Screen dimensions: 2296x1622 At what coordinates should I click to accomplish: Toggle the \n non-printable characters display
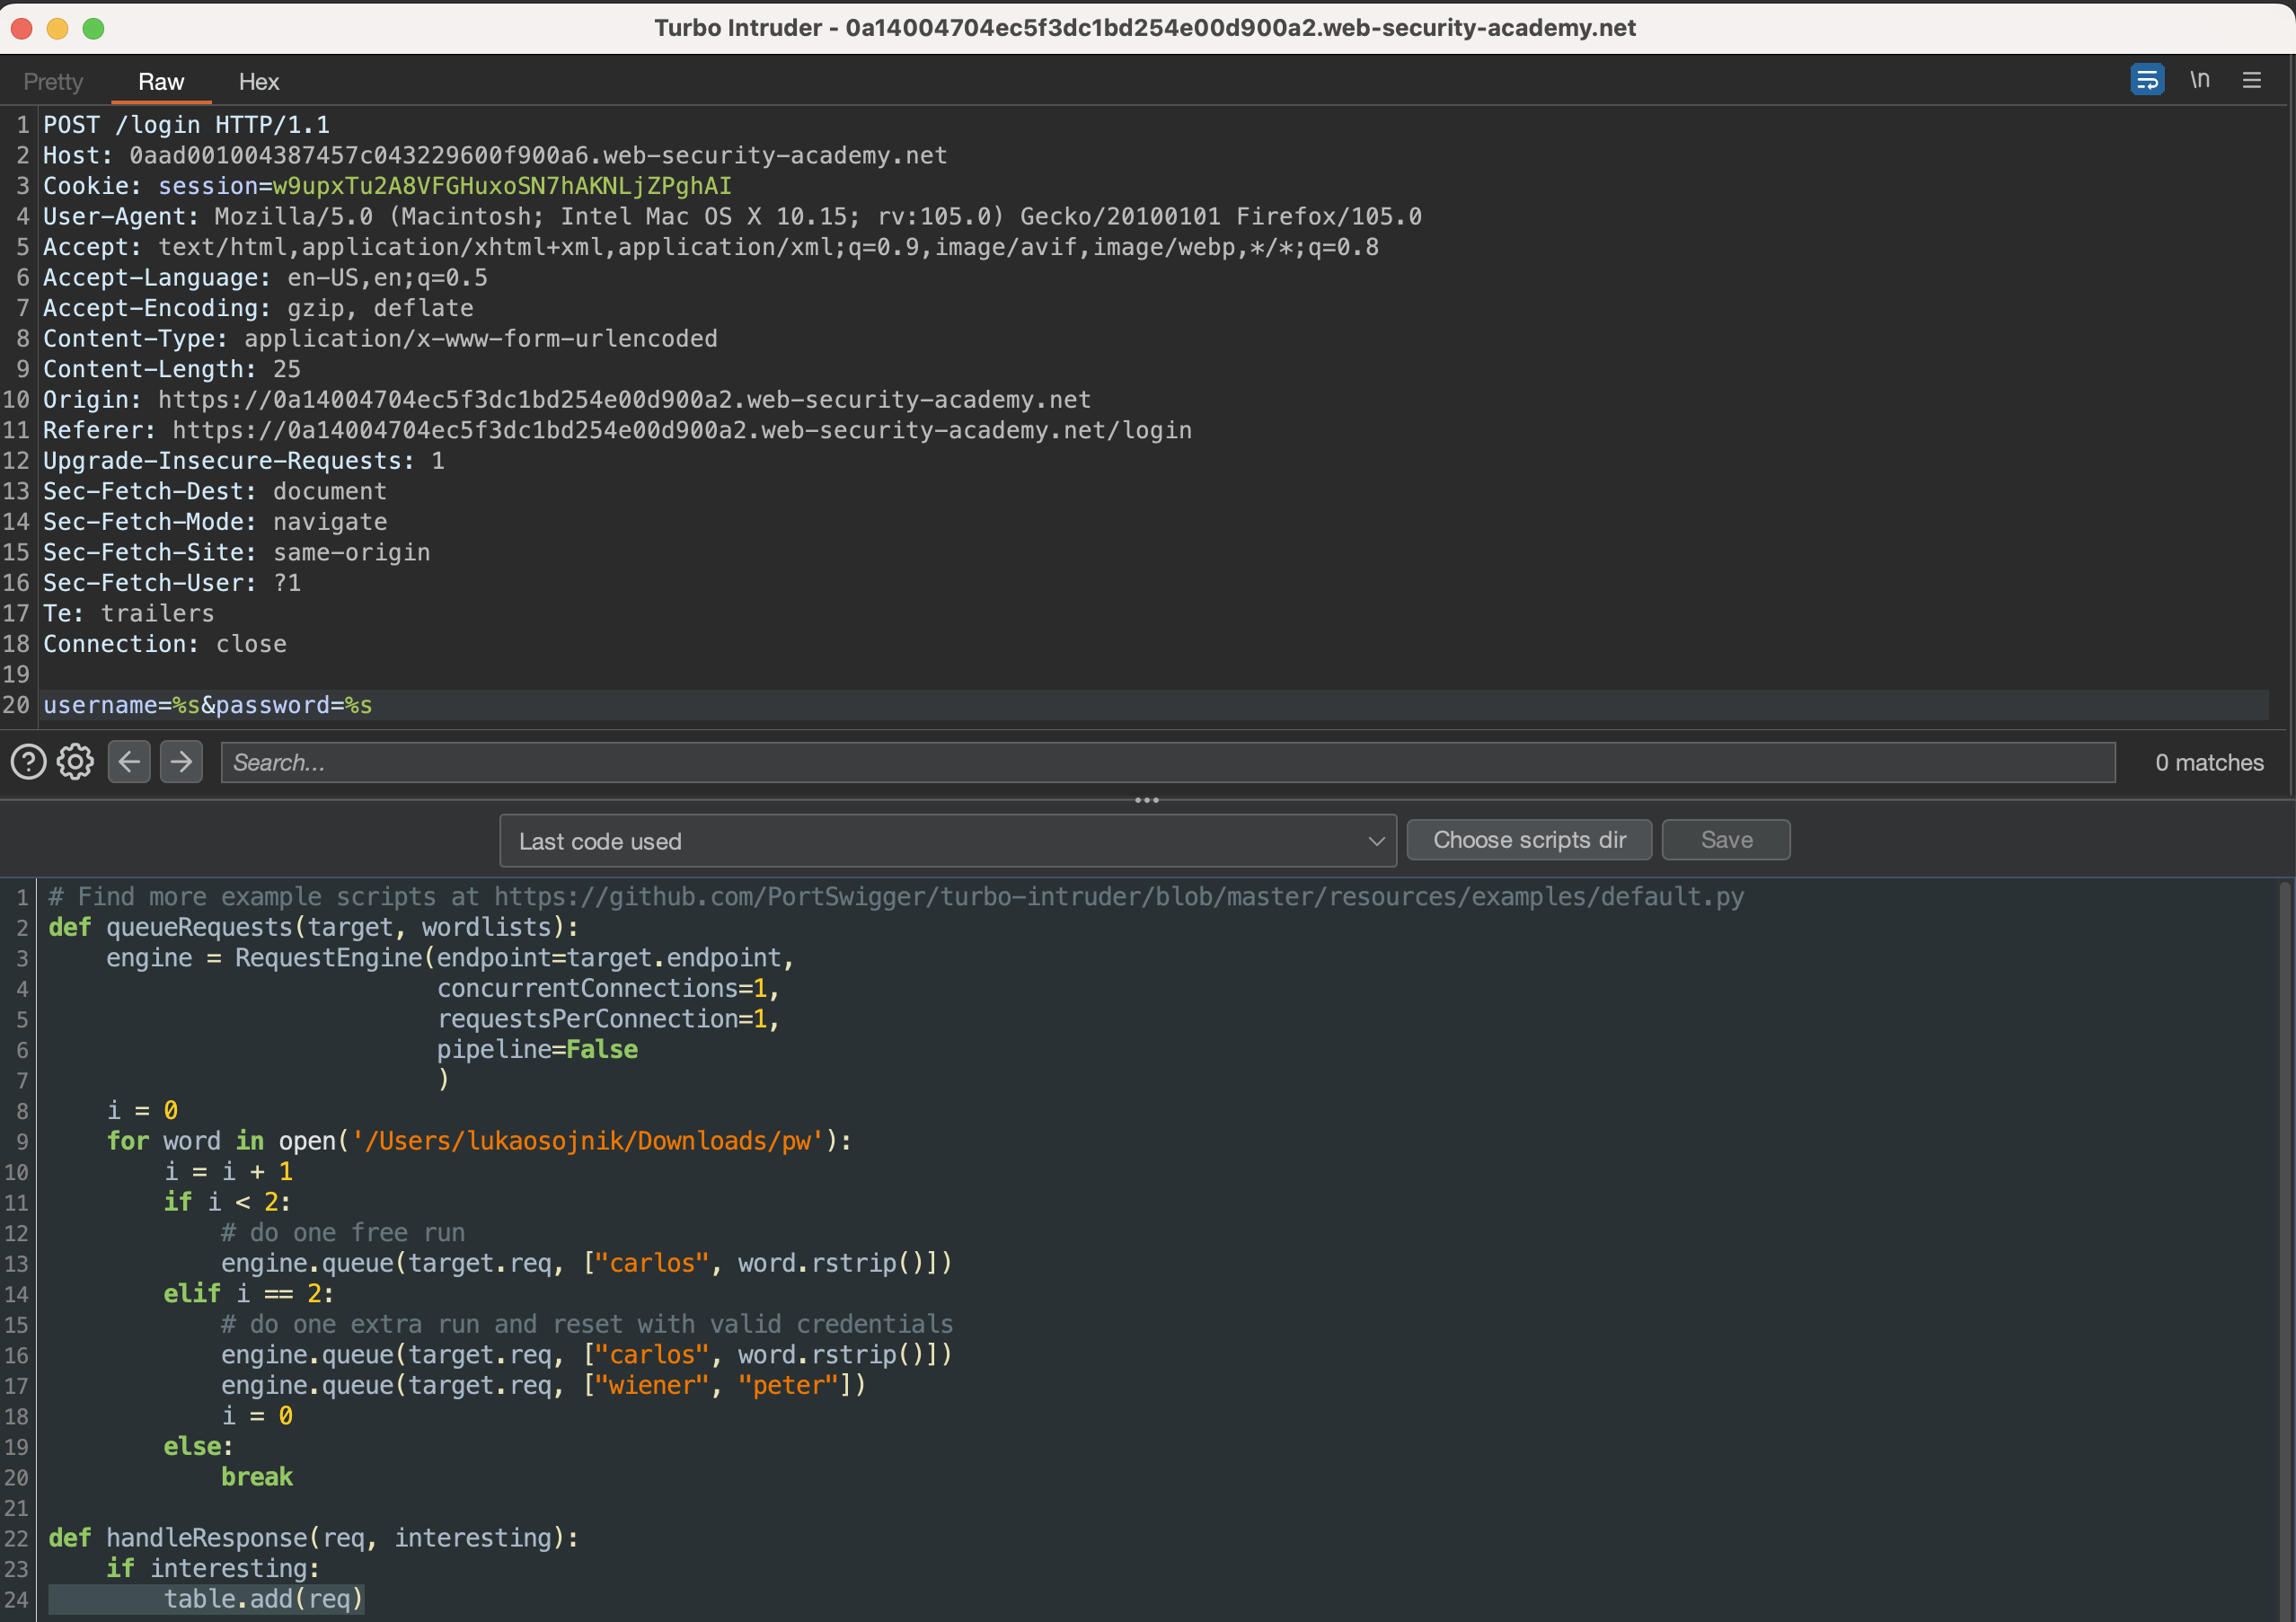2199,80
